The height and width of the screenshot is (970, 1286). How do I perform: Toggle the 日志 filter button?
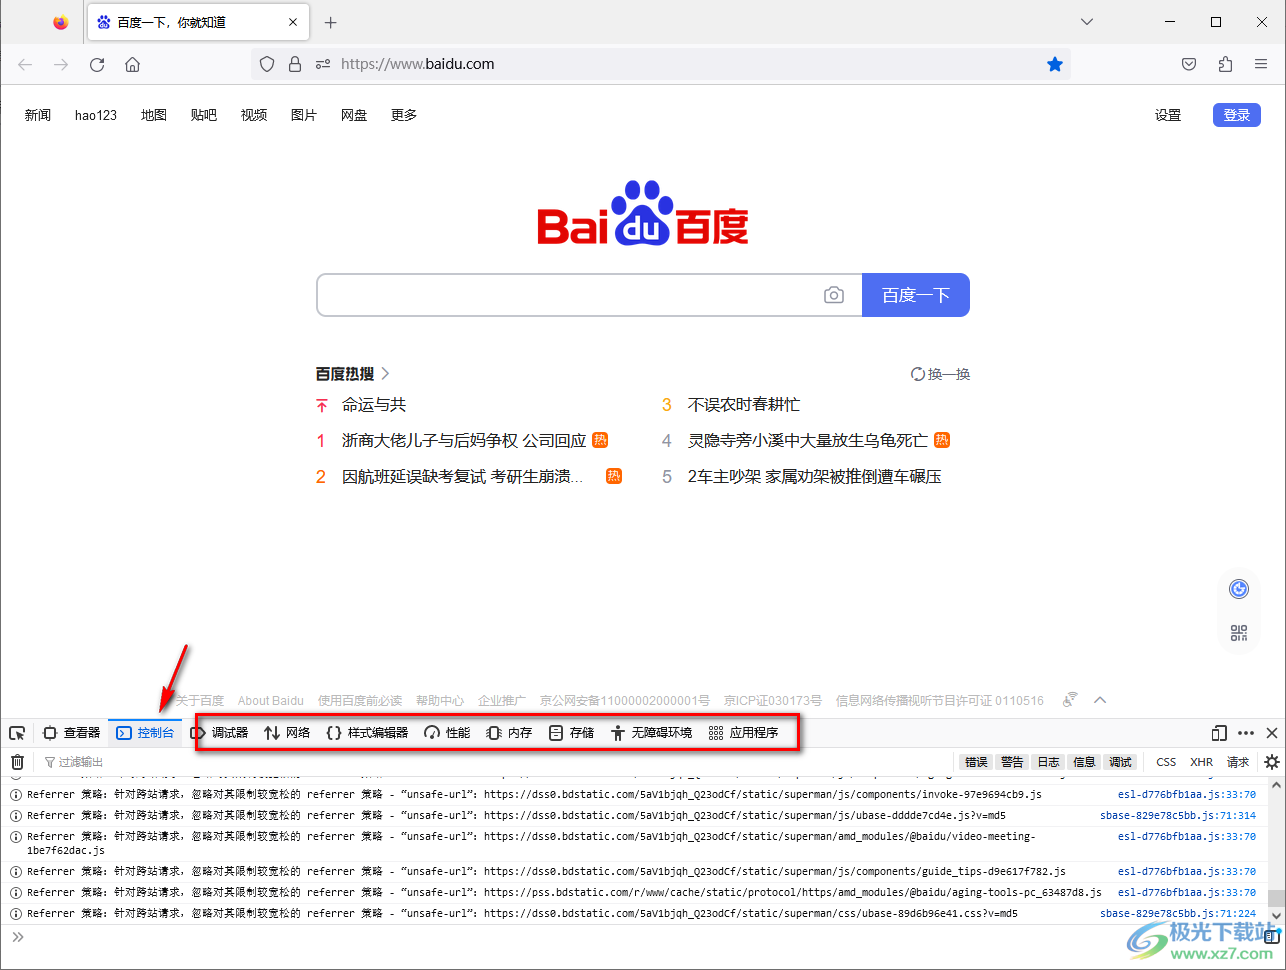[1049, 762]
